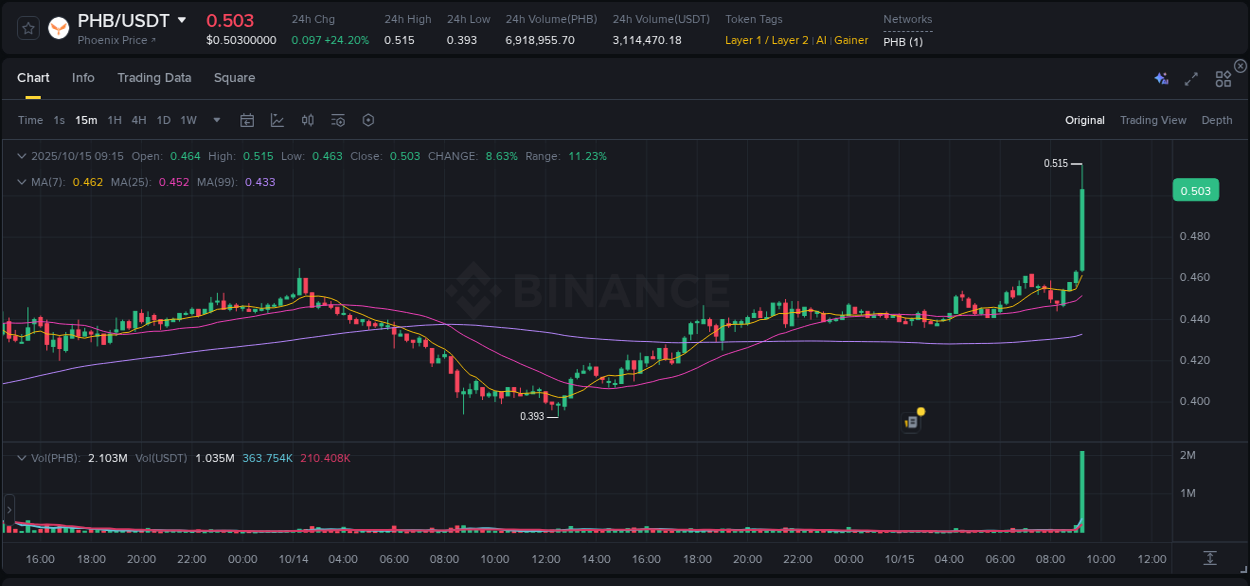Image resolution: width=1250 pixels, height=586 pixels.
Task: Open the chart style selector icon
Action: [277, 120]
